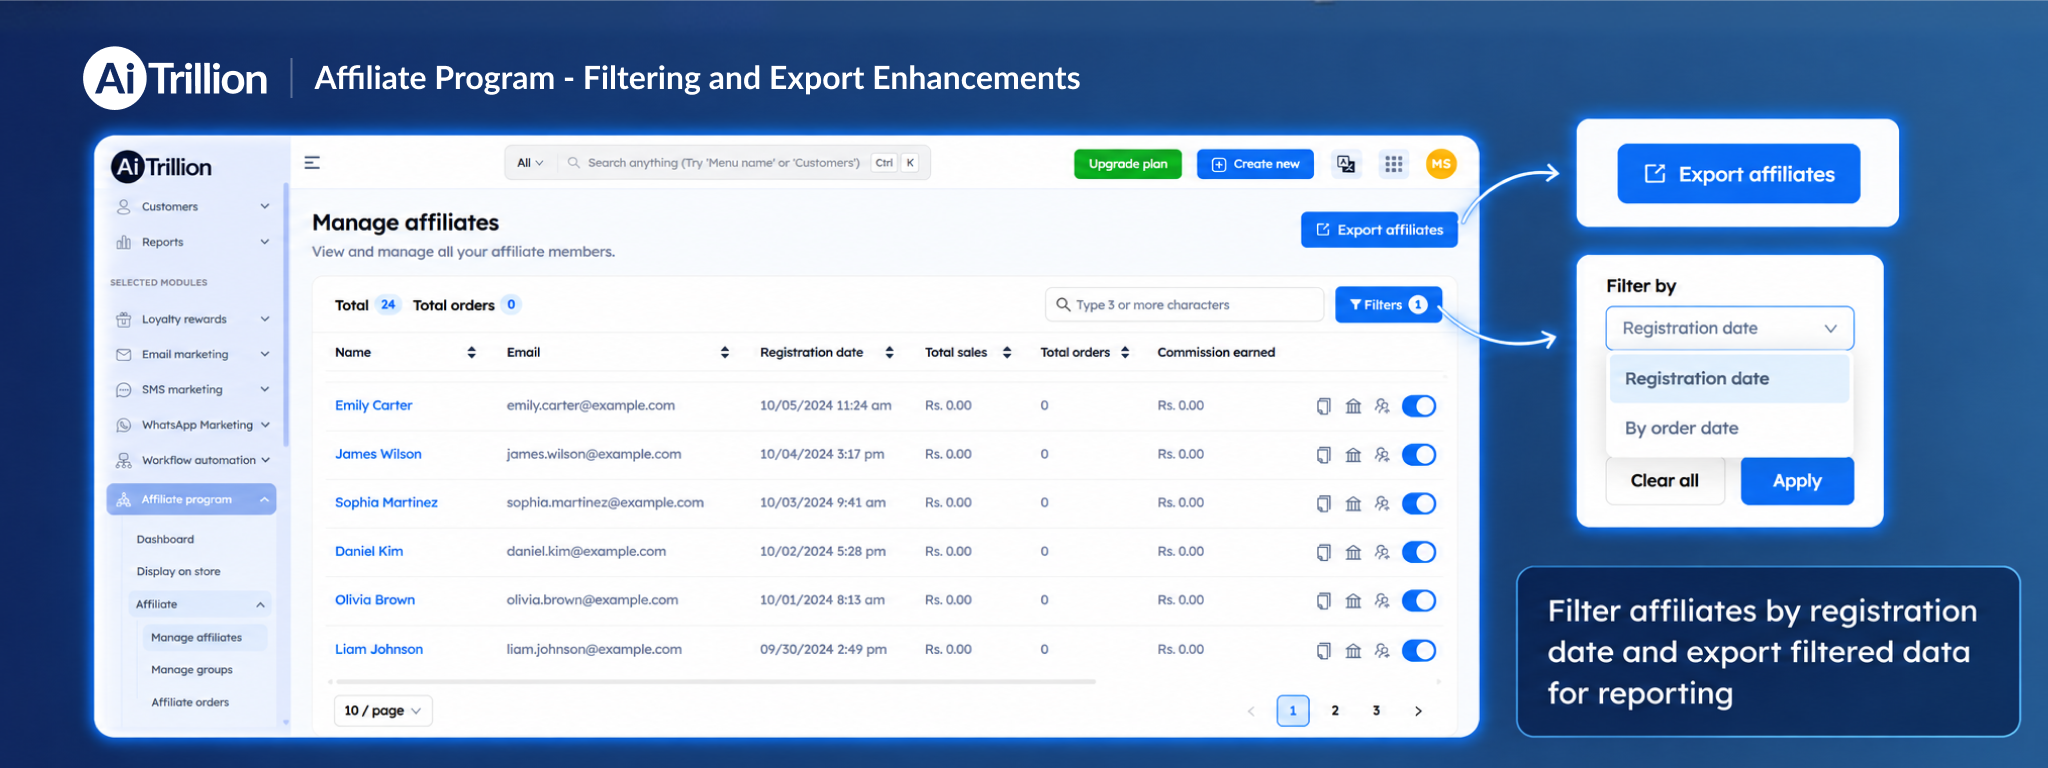The height and width of the screenshot is (768, 2048).
Task: Choose Registration date filter option
Action: (1729, 379)
